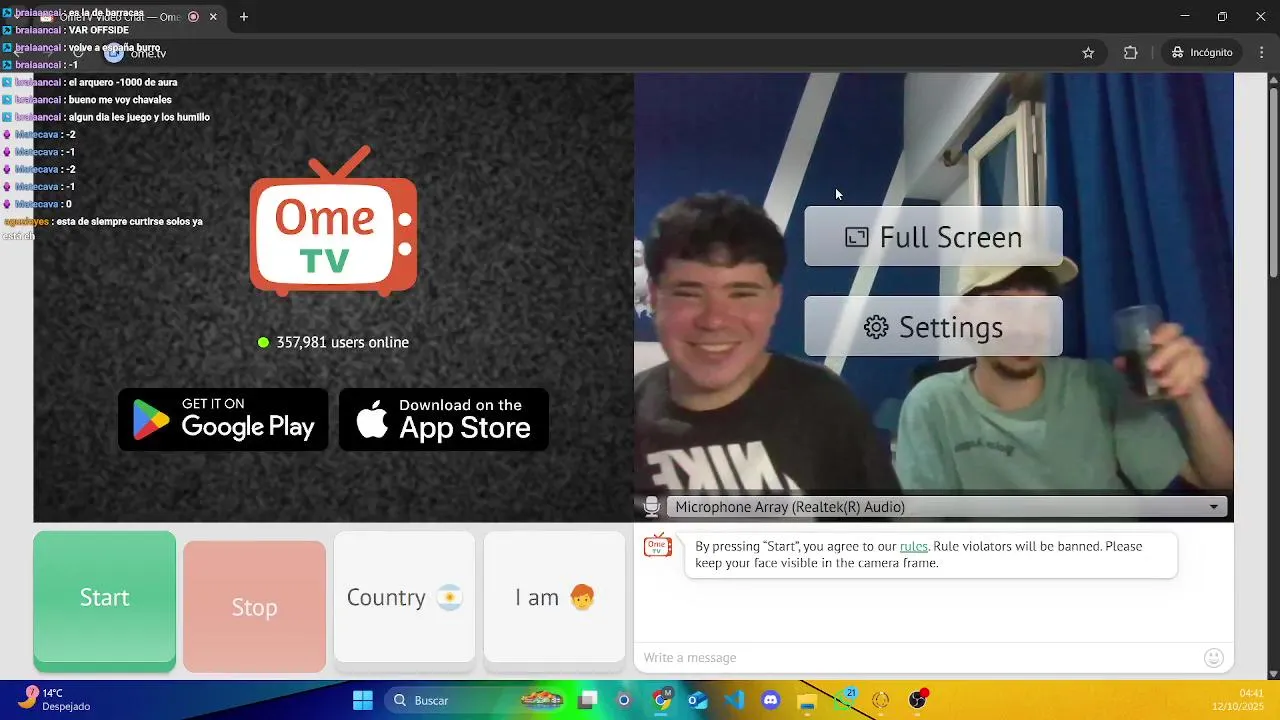Open the 'I am' gender selector
The image size is (1280, 720).
(x=554, y=597)
